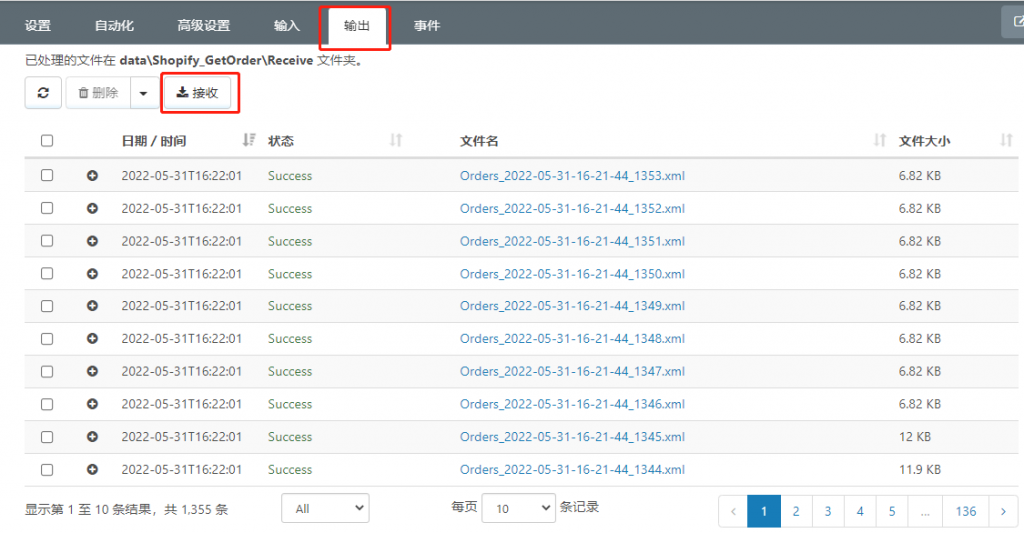Tick the select-all checkbox in header
This screenshot has height=533, width=1024.
pos(47,140)
